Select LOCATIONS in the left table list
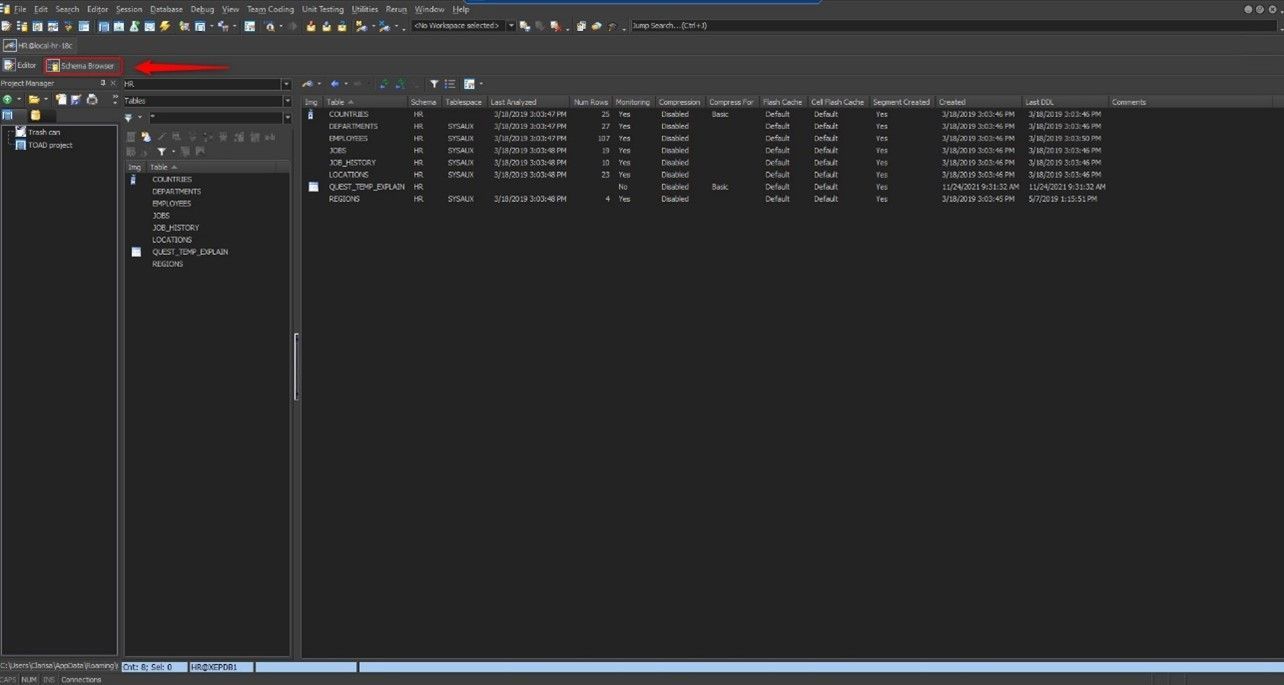The image size is (1284, 685). pos(172,240)
